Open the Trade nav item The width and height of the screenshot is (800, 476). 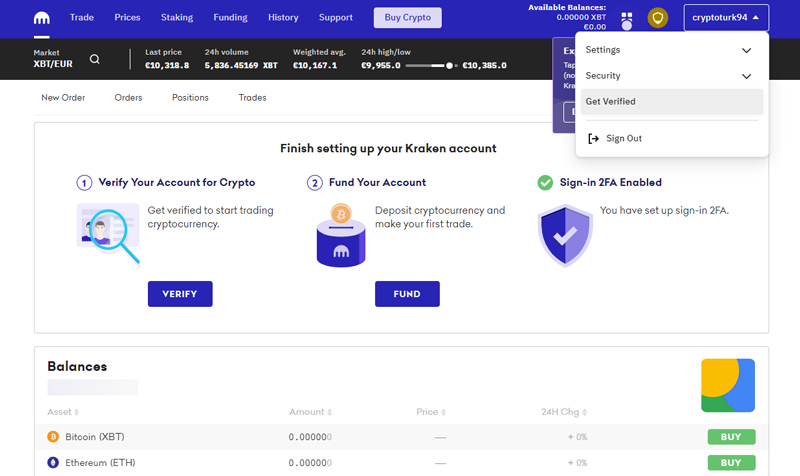pyautogui.click(x=82, y=17)
